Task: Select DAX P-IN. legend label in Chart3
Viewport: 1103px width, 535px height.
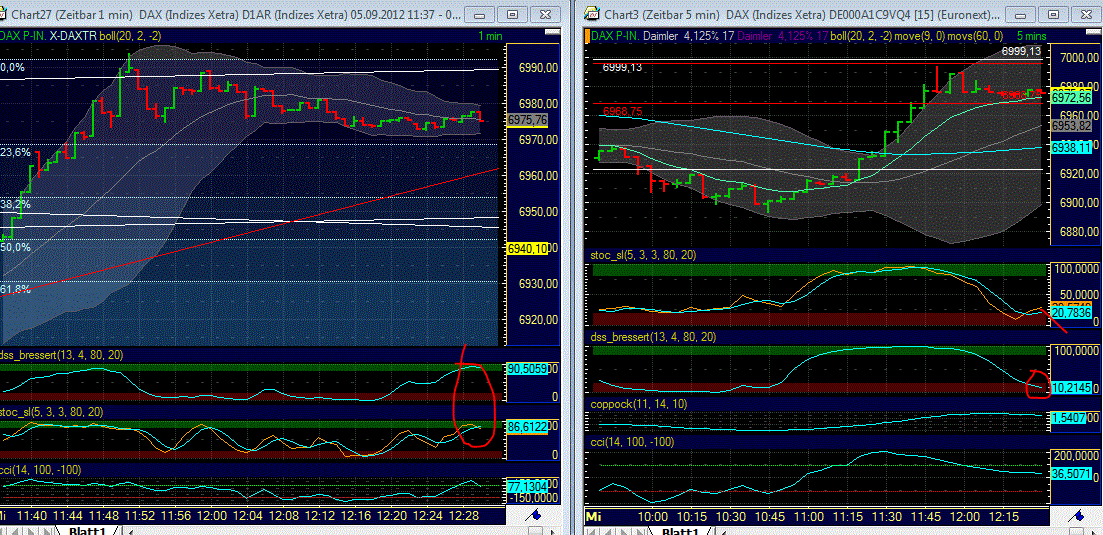Action: (615, 36)
